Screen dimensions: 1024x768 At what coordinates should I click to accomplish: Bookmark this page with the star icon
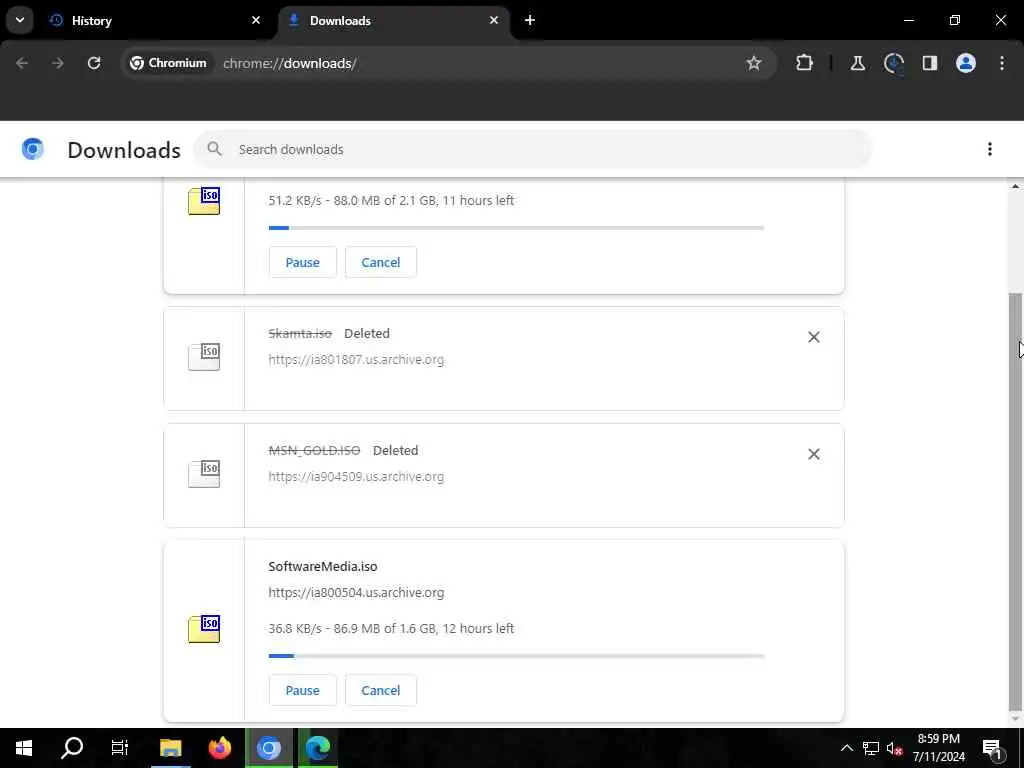coord(754,63)
